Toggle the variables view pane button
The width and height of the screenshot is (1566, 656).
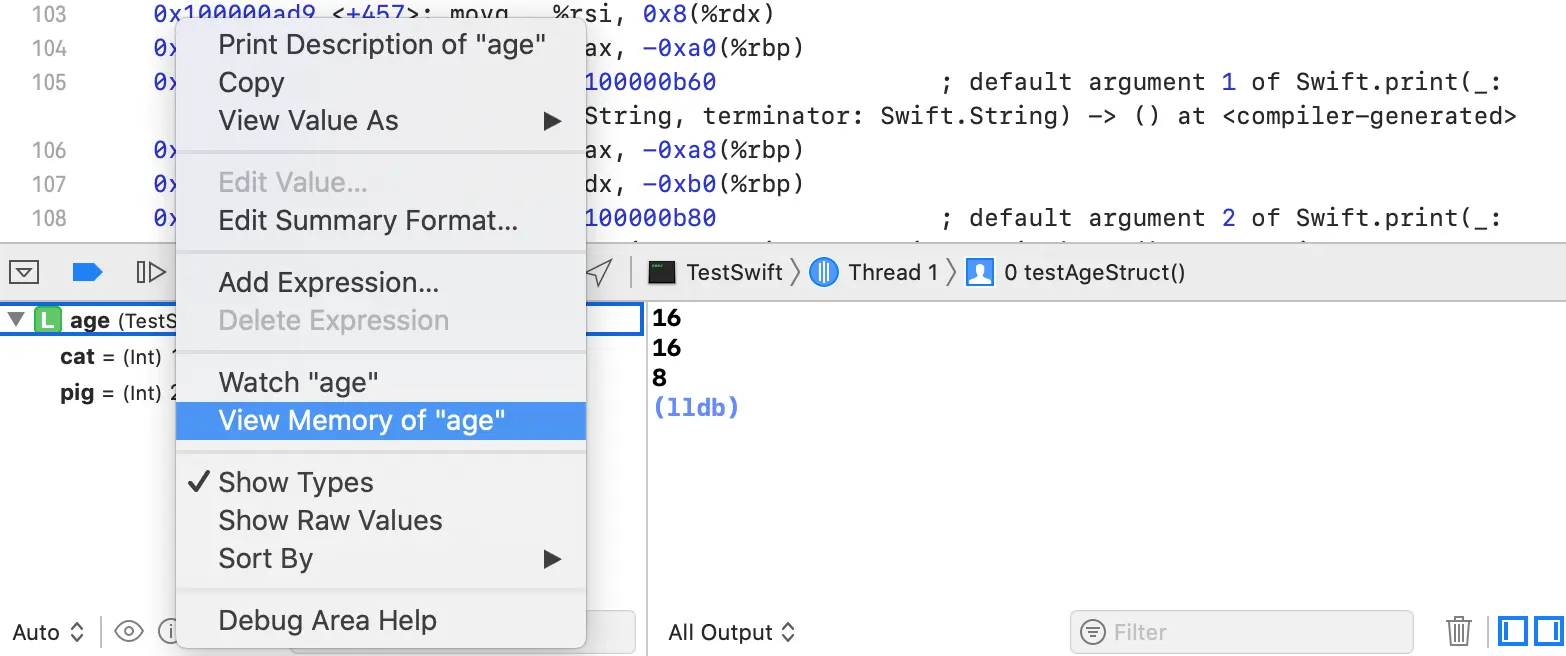1515,632
